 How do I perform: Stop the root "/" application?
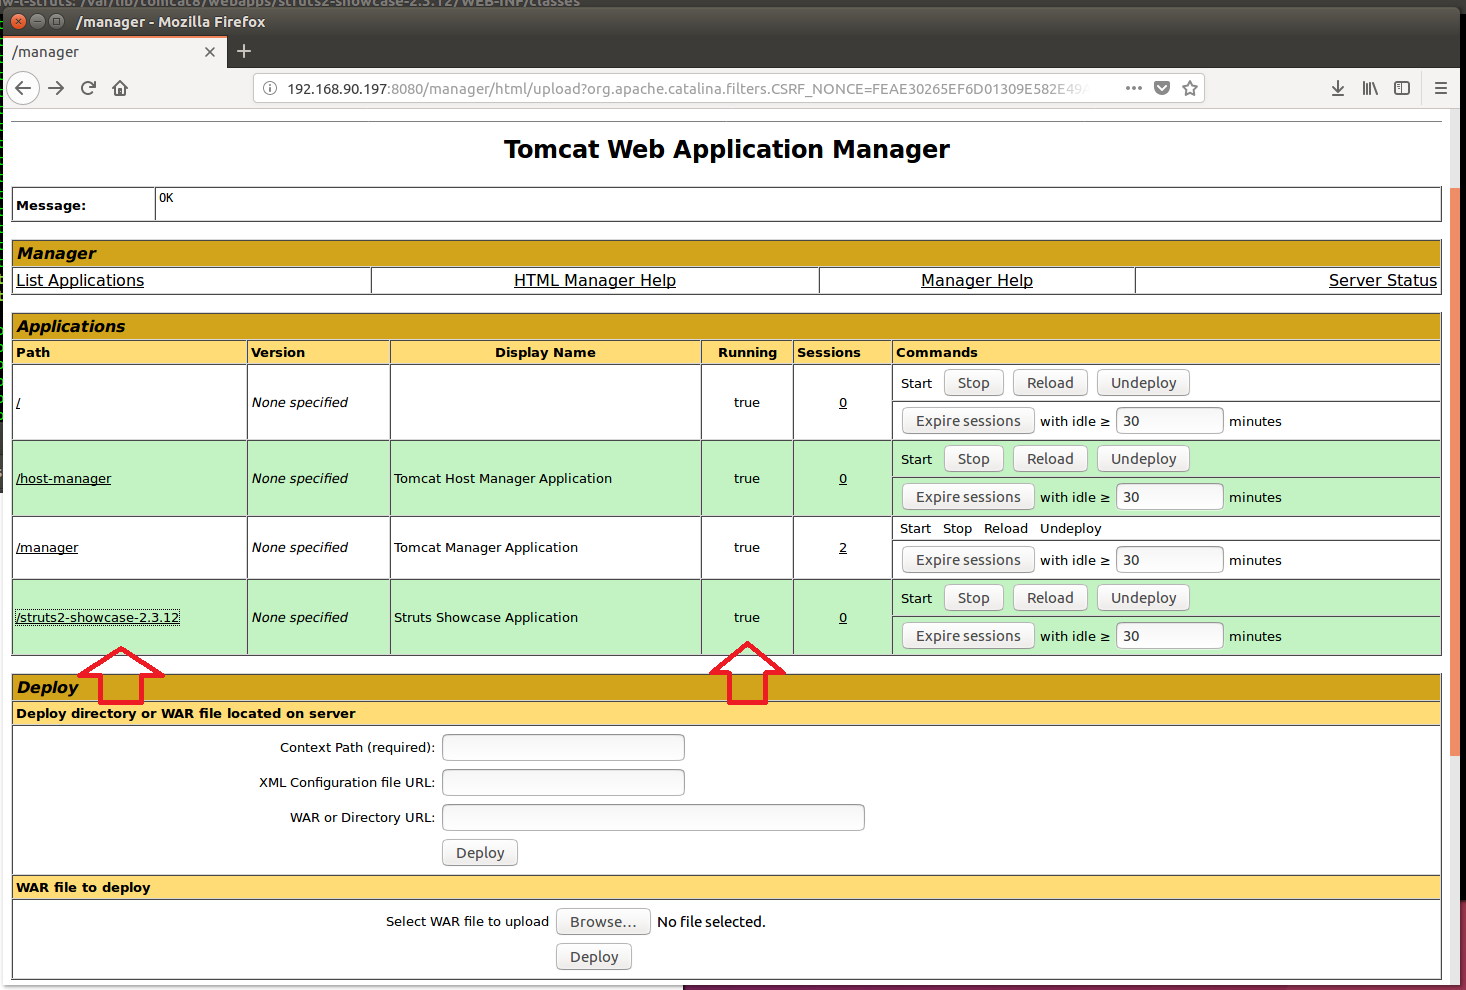coord(974,383)
